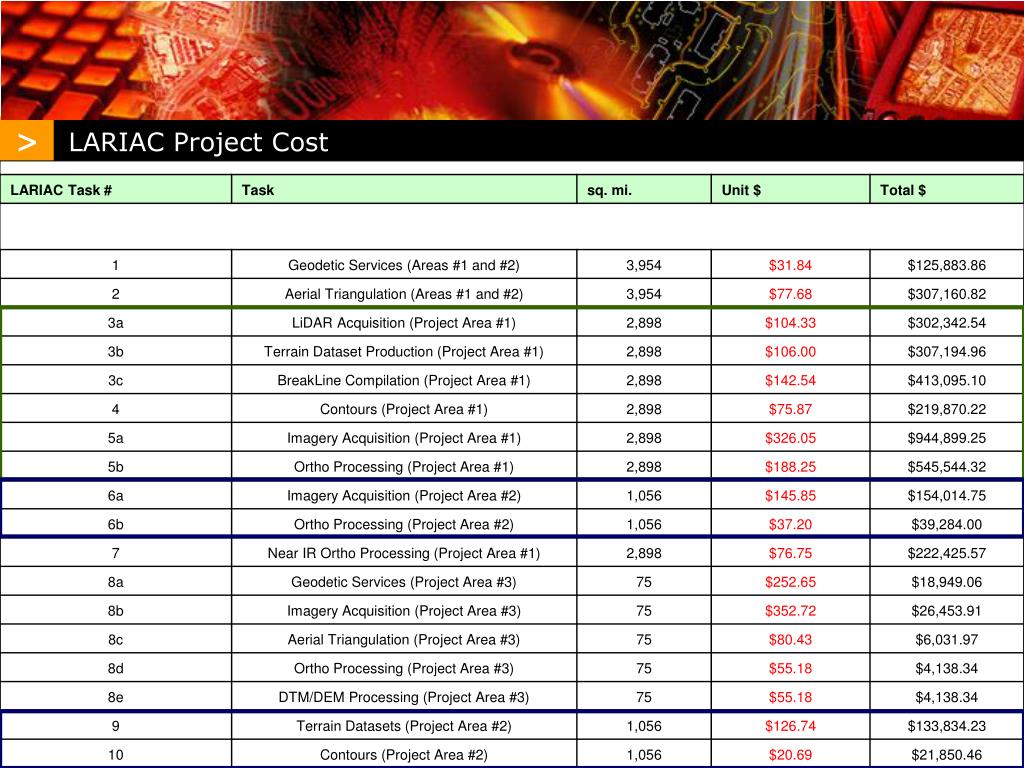
Task: Select BreakLine Compilation (Project Area #1)
Action: coord(404,380)
